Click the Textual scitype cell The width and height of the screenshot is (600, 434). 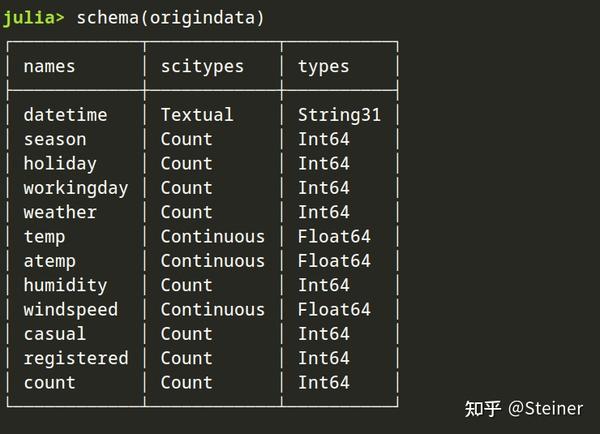click(197, 115)
